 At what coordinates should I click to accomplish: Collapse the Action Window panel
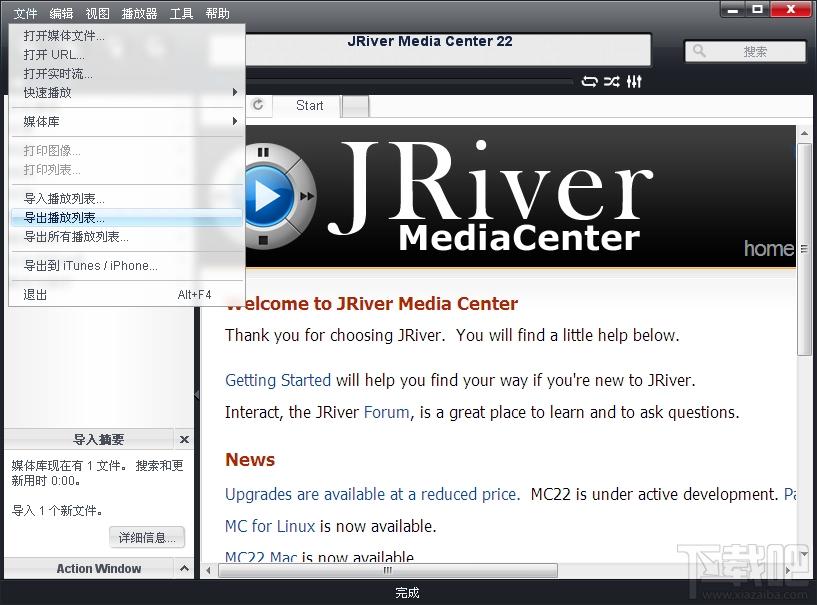tap(184, 568)
